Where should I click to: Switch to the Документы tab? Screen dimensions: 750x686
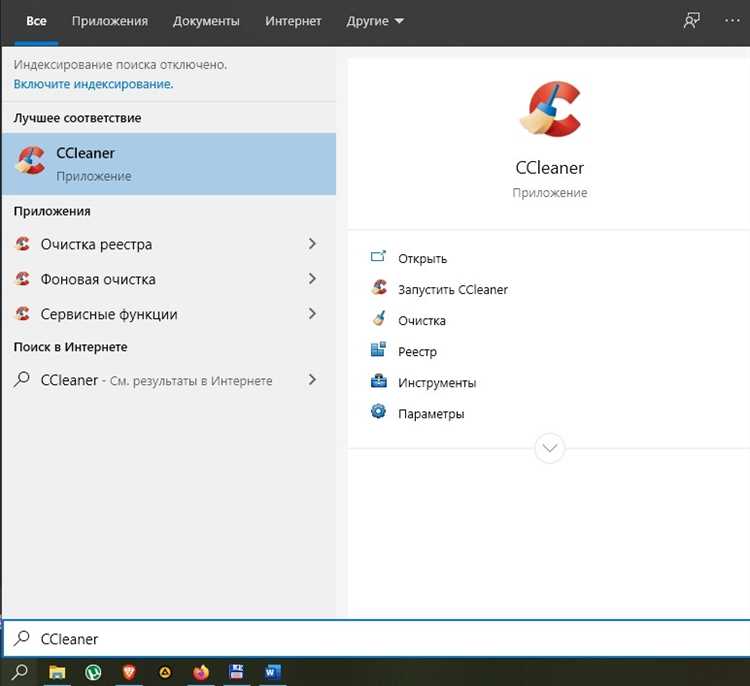click(206, 21)
